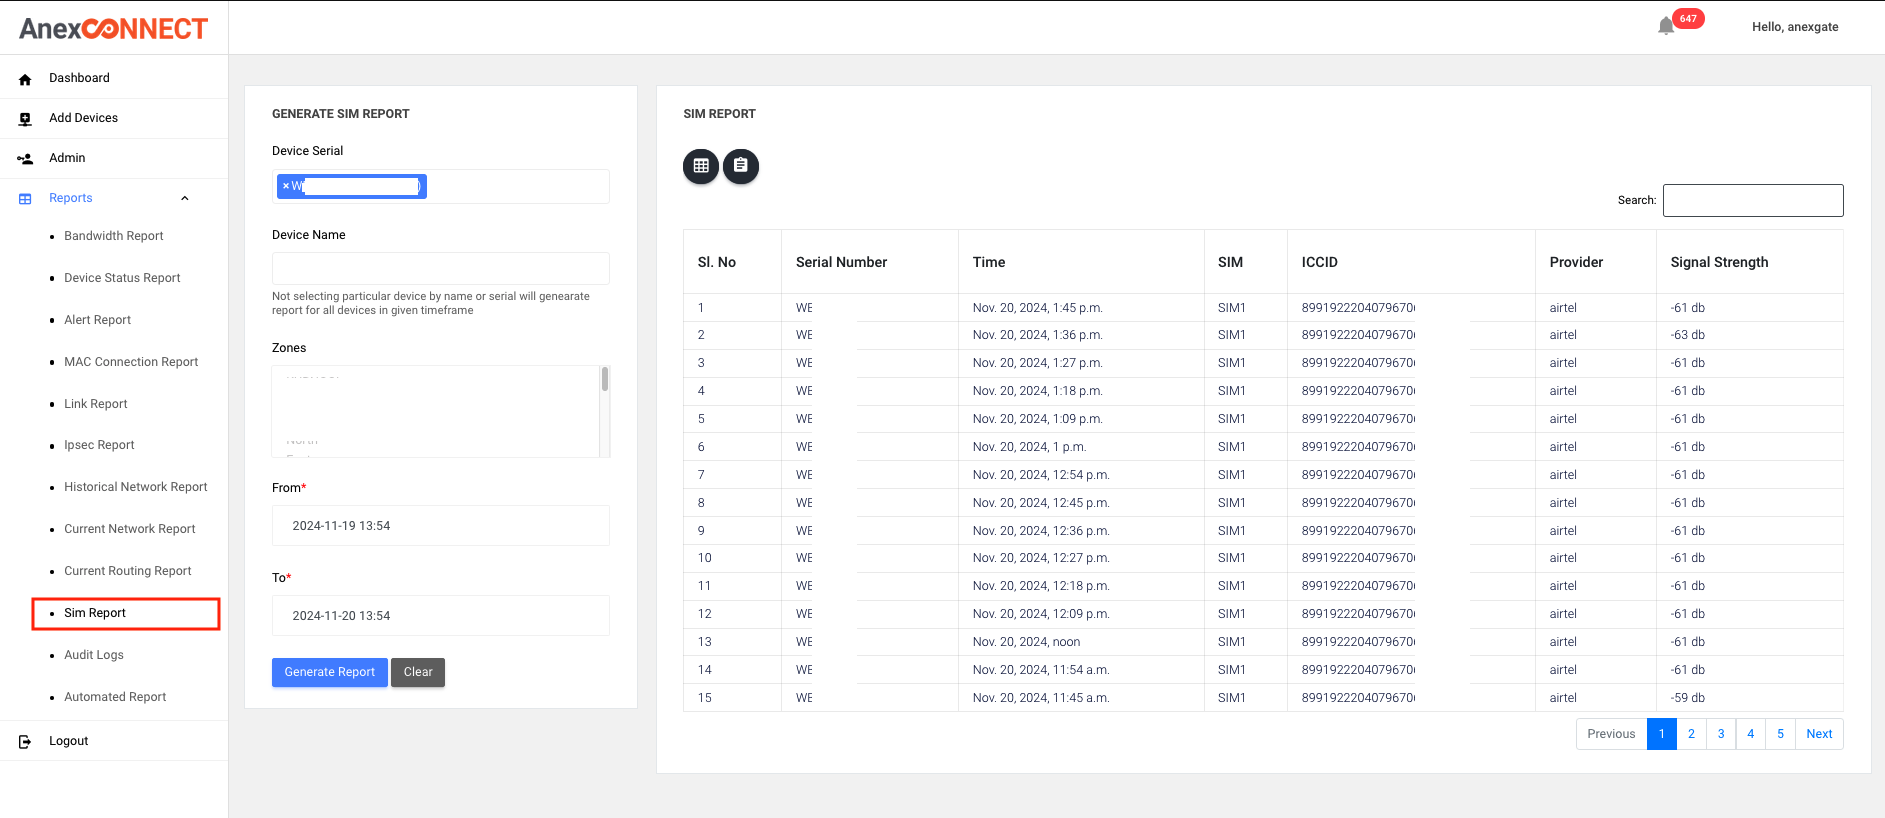Screen dimensions: 1885x818
Task: Click the Reports grid icon
Action: [x=25, y=199]
